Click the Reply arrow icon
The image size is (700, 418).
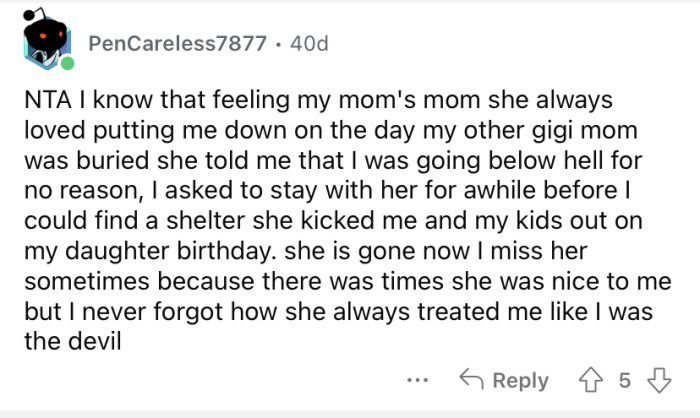click(x=471, y=380)
